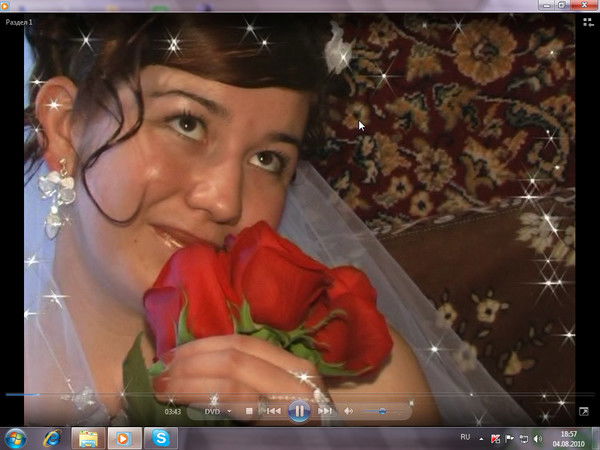The width and height of the screenshot is (600, 450).
Task: Click Windows Media Player taskbar icon
Action: click(123, 438)
